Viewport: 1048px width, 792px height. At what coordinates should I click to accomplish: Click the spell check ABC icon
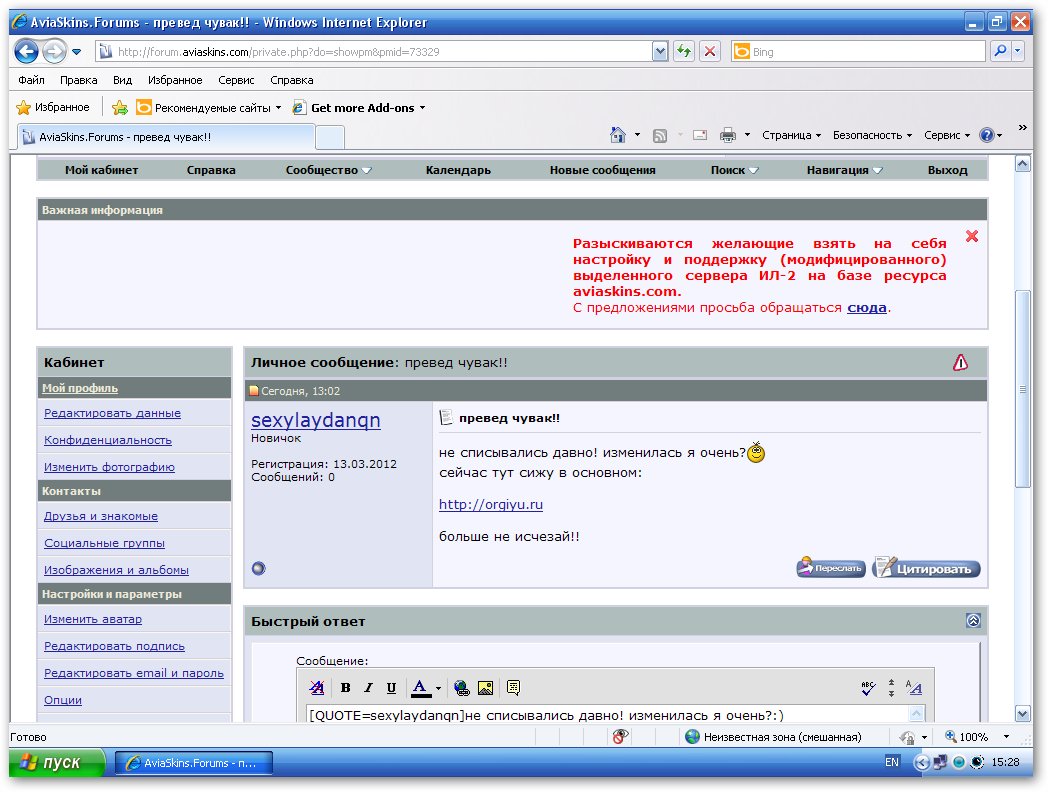click(868, 688)
